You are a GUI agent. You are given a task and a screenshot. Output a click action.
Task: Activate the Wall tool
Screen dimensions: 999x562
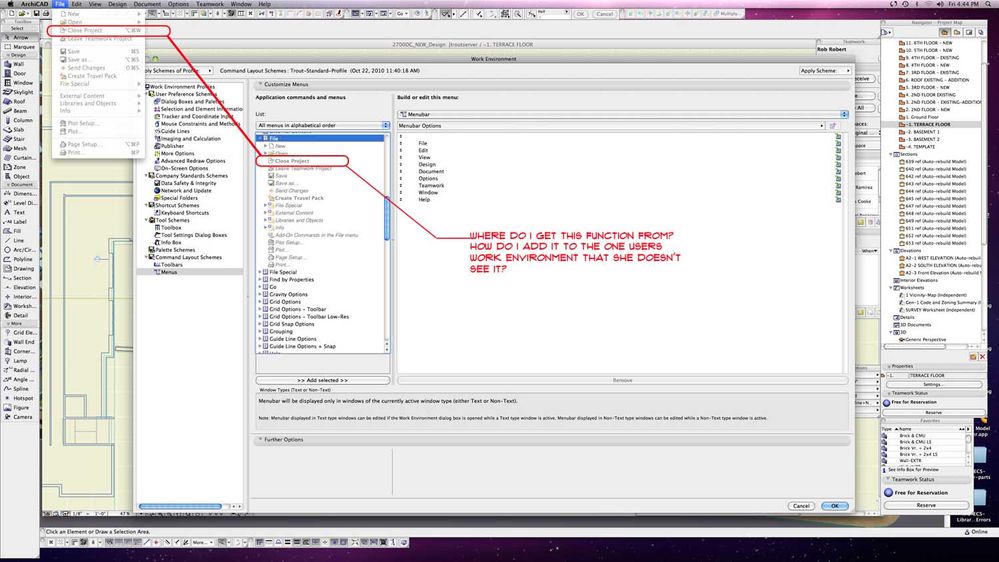[19, 64]
